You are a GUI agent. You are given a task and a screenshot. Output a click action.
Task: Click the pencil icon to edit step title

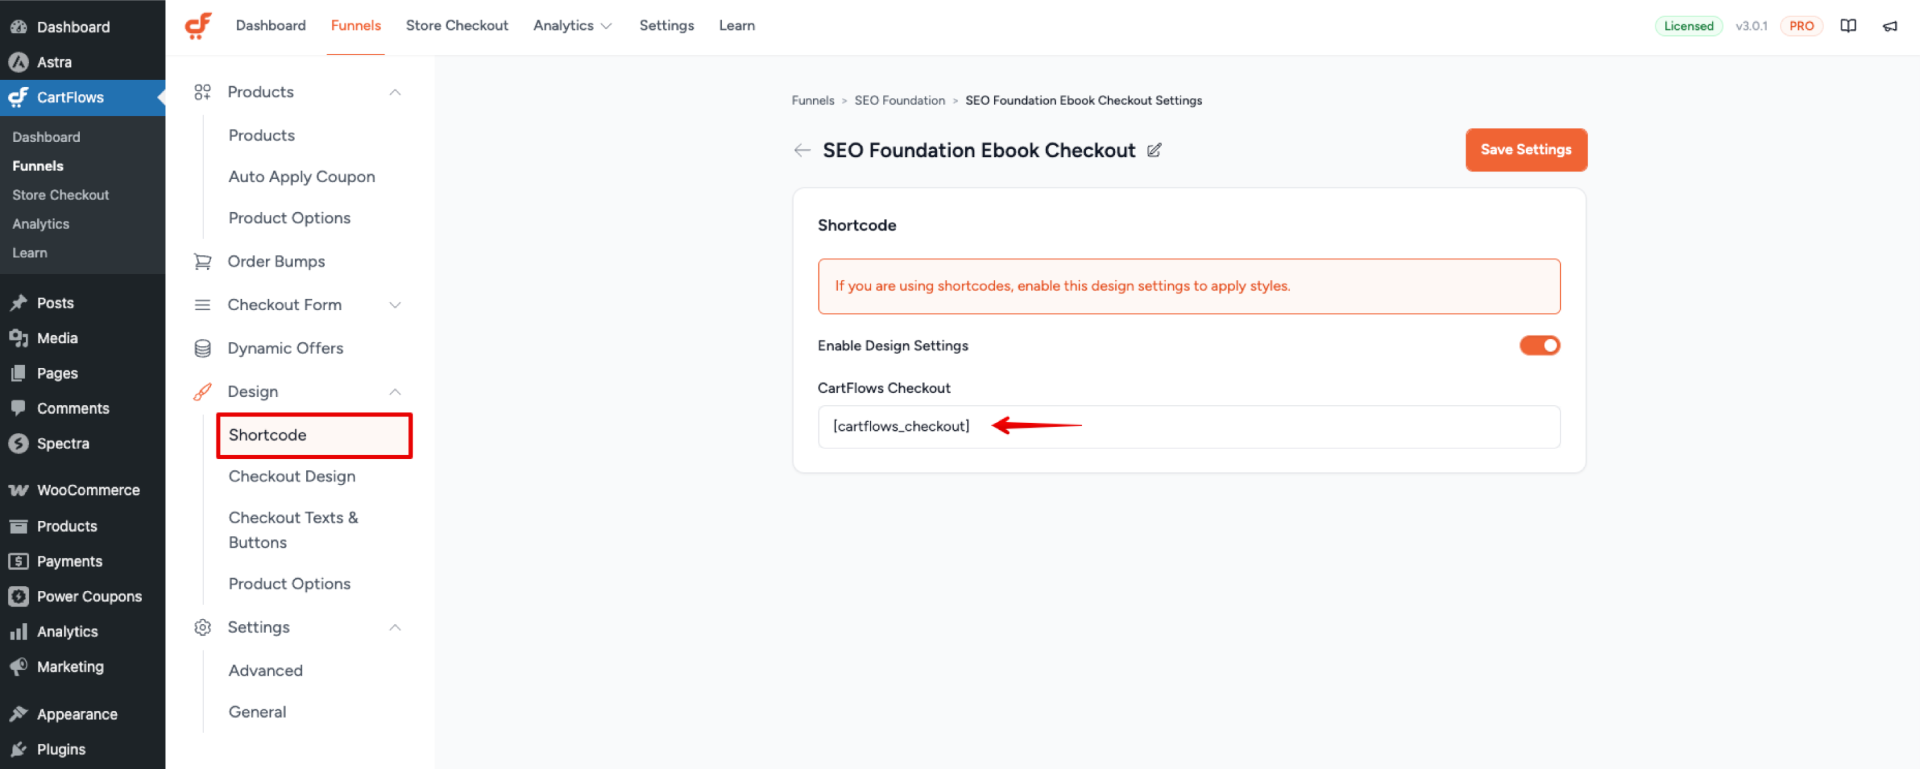point(1154,150)
